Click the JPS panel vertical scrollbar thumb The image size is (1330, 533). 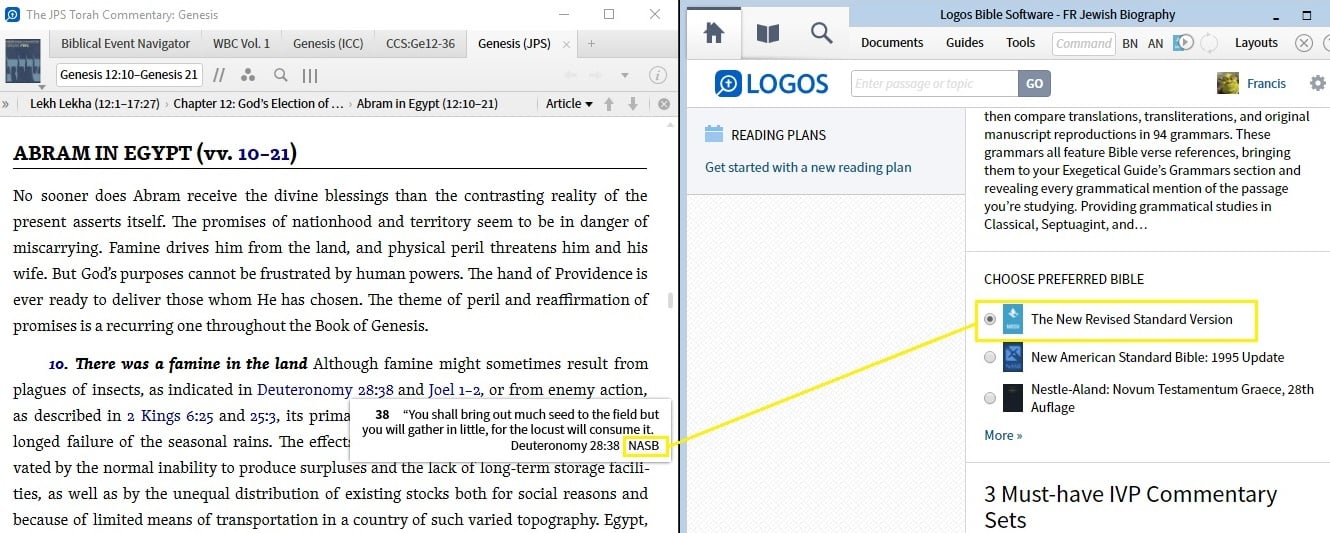click(x=671, y=300)
